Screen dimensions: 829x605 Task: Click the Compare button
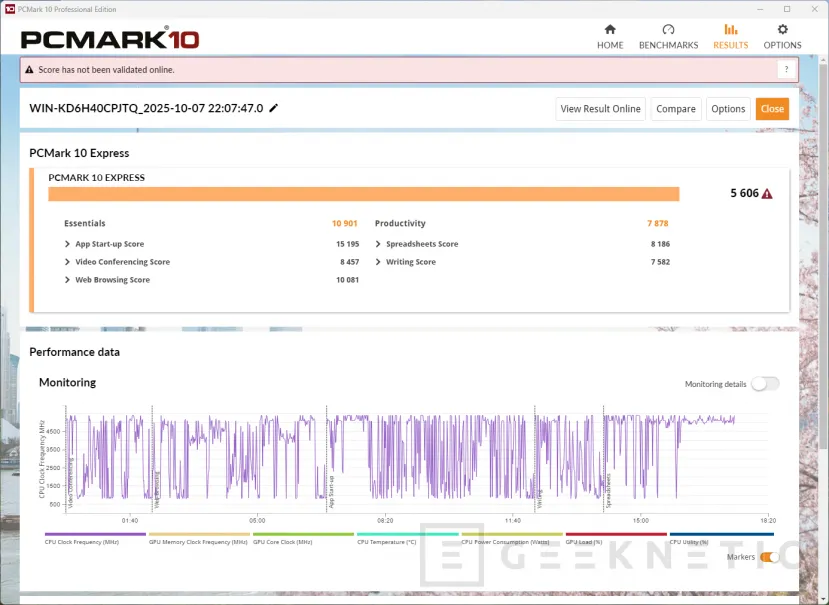click(x=676, y=109)
